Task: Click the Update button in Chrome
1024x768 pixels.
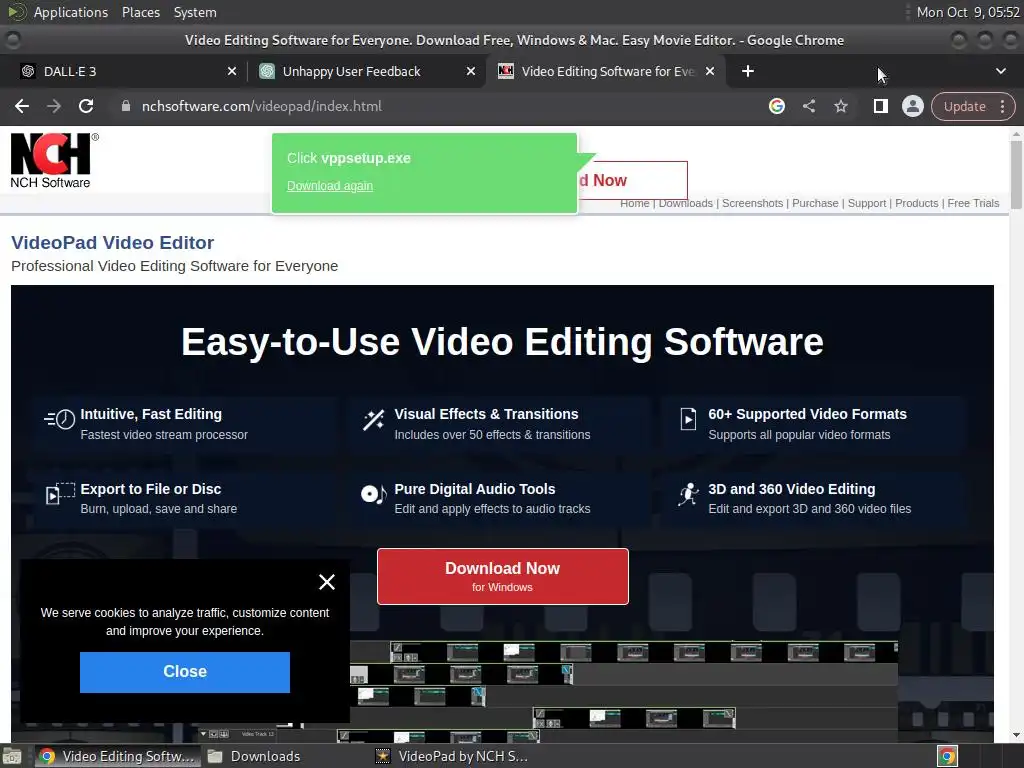Action: coord(964,106)
